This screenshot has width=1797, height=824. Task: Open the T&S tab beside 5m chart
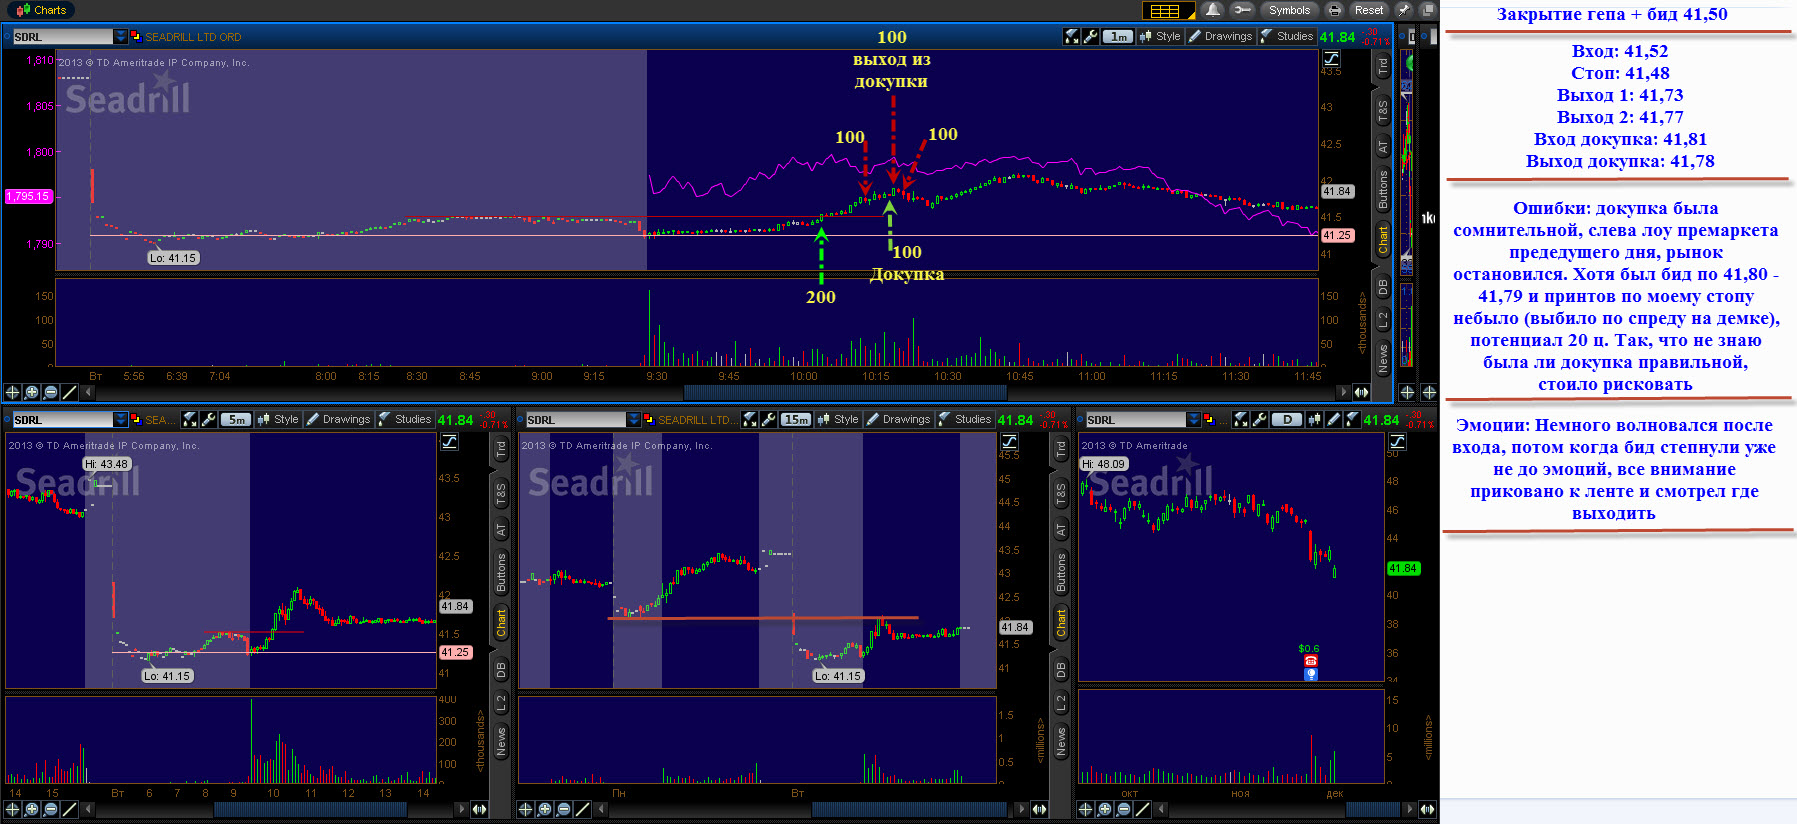(501, 492)
